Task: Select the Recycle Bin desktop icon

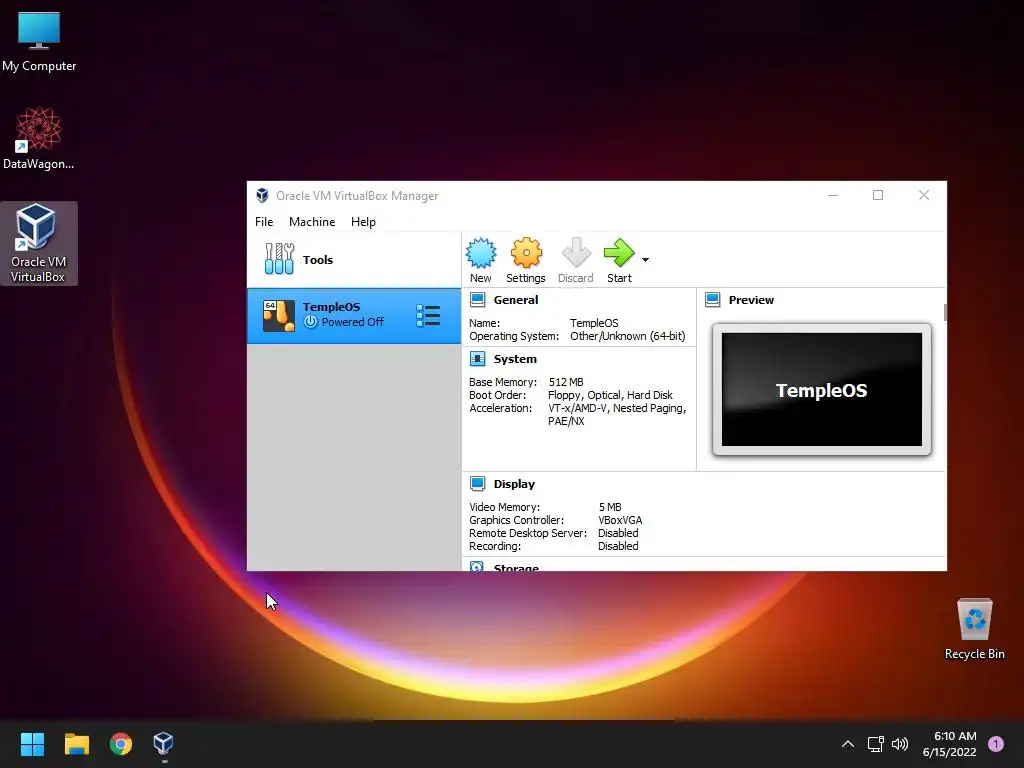Action: click(974, 628)
